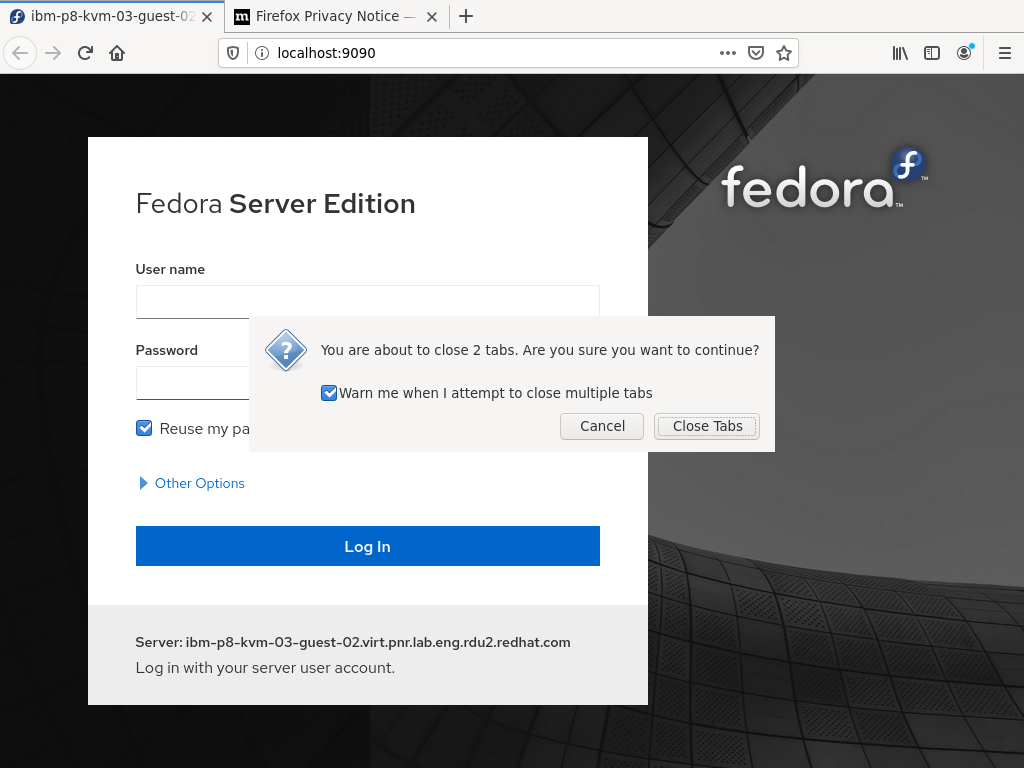The height and width of the screenshot is (768, 1024).
Task: Open the Firefox home page
Action: (x=117, y=53)
